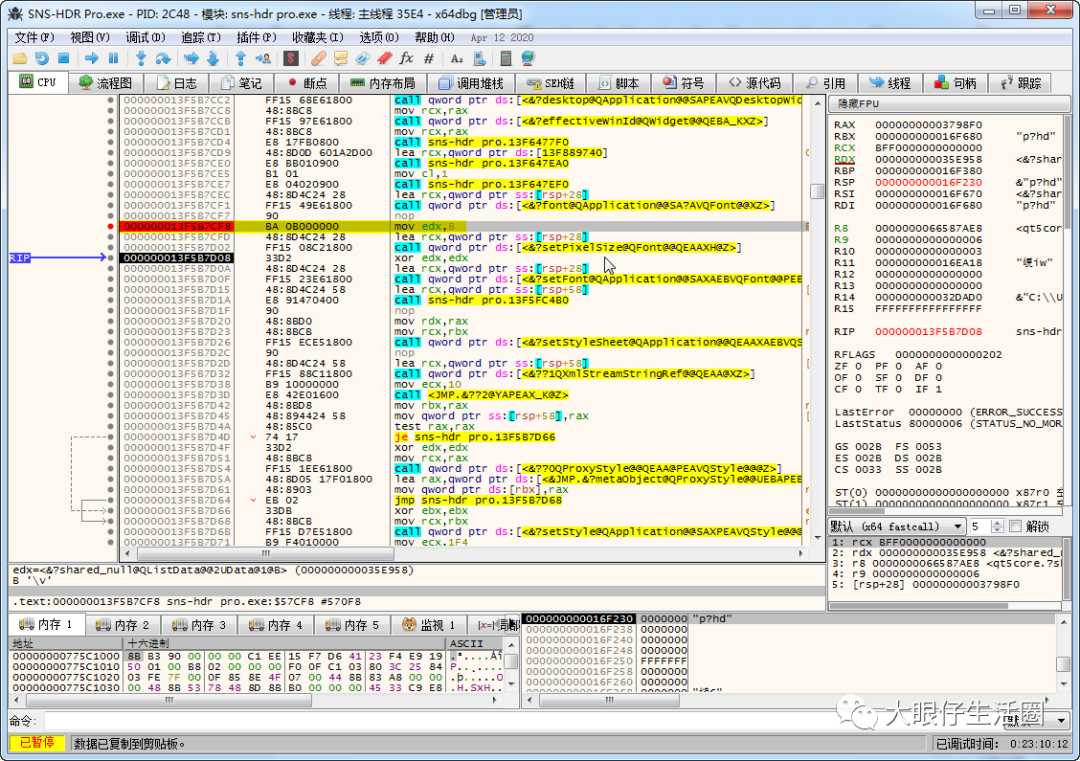Switch to the 符号 tab
The image size is (1080, 761).
point(684,83)
